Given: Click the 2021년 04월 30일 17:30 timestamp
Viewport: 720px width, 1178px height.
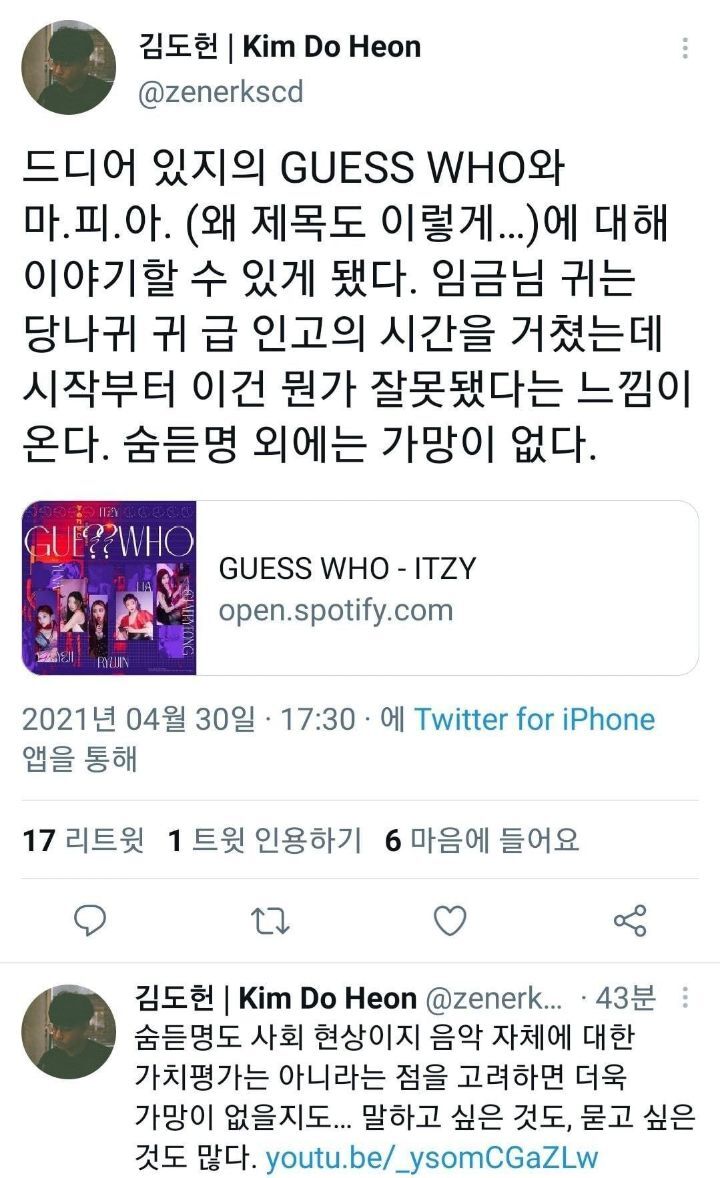Looking at the screenshot, I should pos(189,719).
